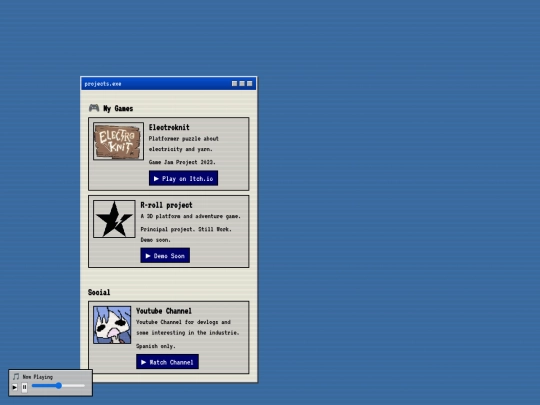Click Play on Itch.io button
This screenshot has height=405, width=540.
[x=183, y=178]
